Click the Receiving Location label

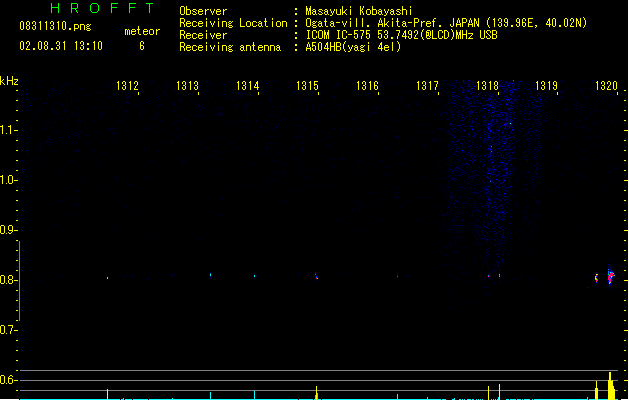pos(233,23)
